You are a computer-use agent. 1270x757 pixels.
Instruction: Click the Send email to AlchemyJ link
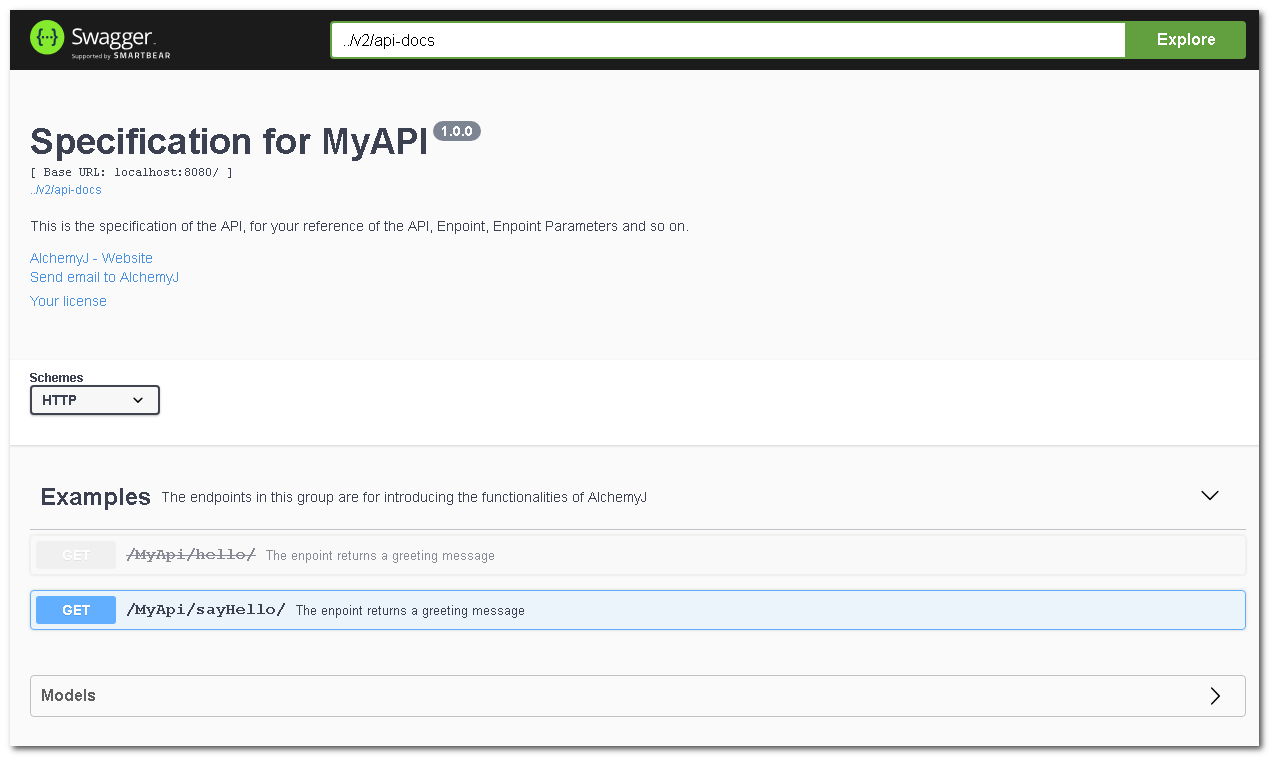pos(104,277)
